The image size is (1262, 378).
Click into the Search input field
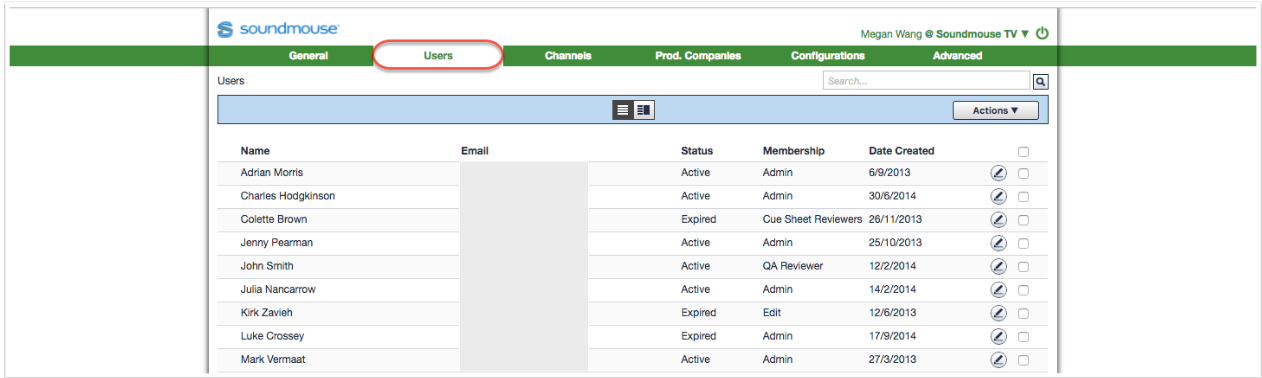(927, 81)
